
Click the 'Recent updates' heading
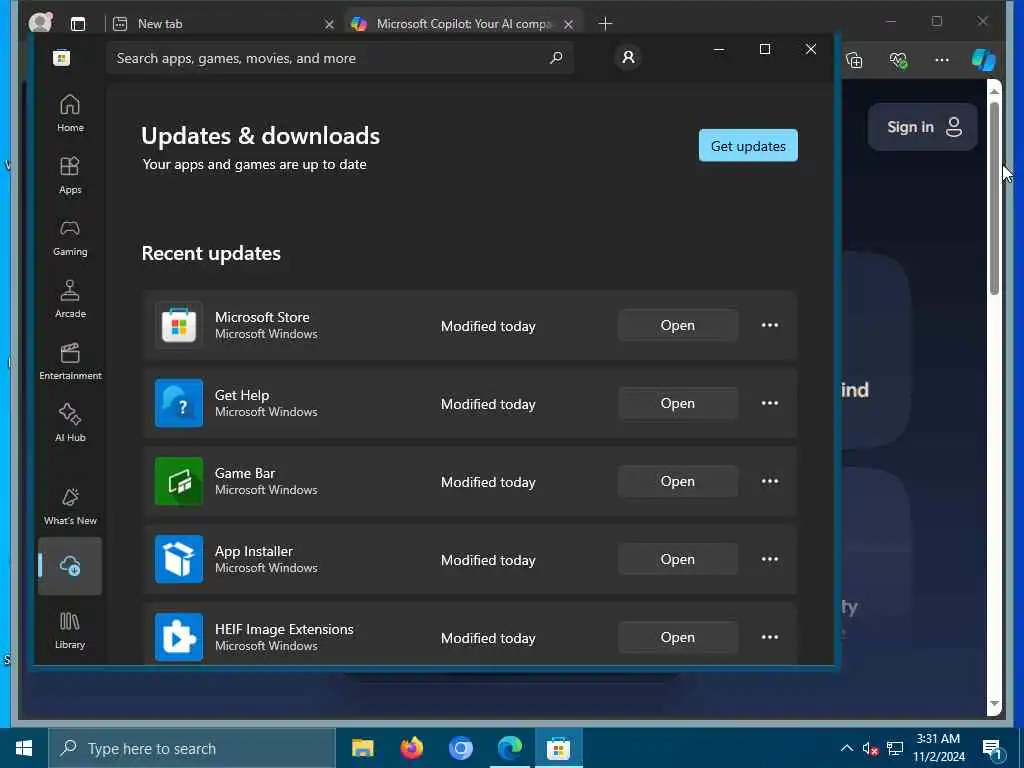(x=211, y=253)
